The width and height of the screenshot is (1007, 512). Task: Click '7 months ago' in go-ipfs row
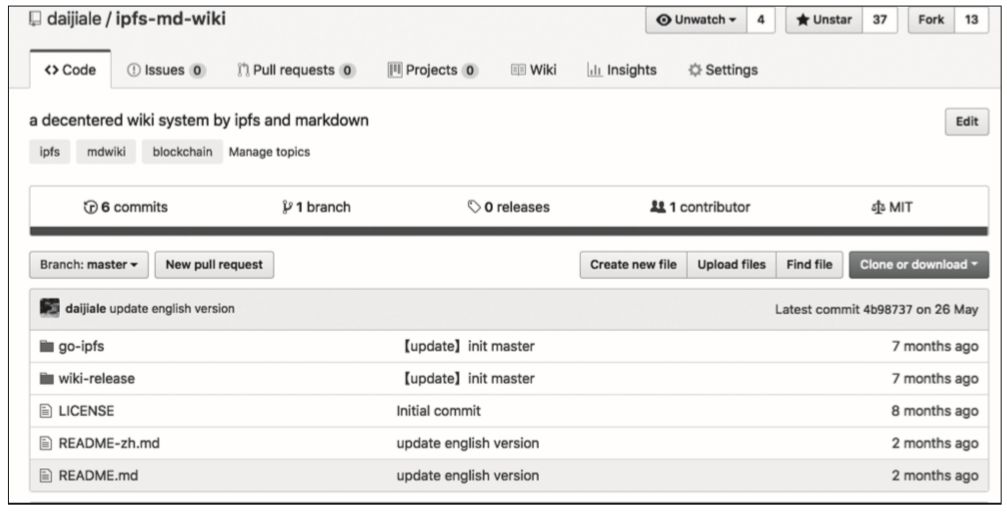(x=934, y=347)
